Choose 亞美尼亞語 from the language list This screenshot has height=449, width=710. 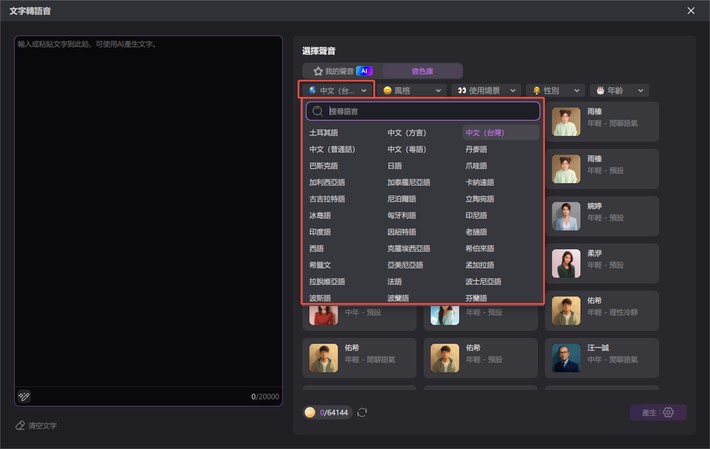[x=405, y=265]
